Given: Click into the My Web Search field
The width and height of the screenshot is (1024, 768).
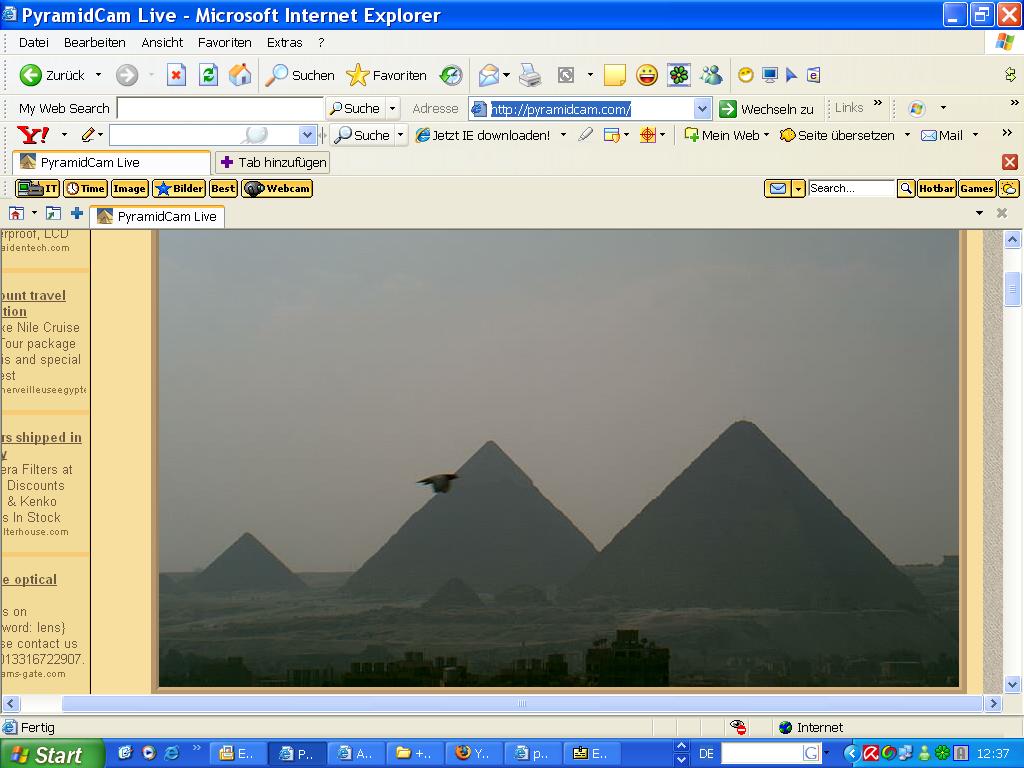Looking at the screenshot, I should (220, 108).
